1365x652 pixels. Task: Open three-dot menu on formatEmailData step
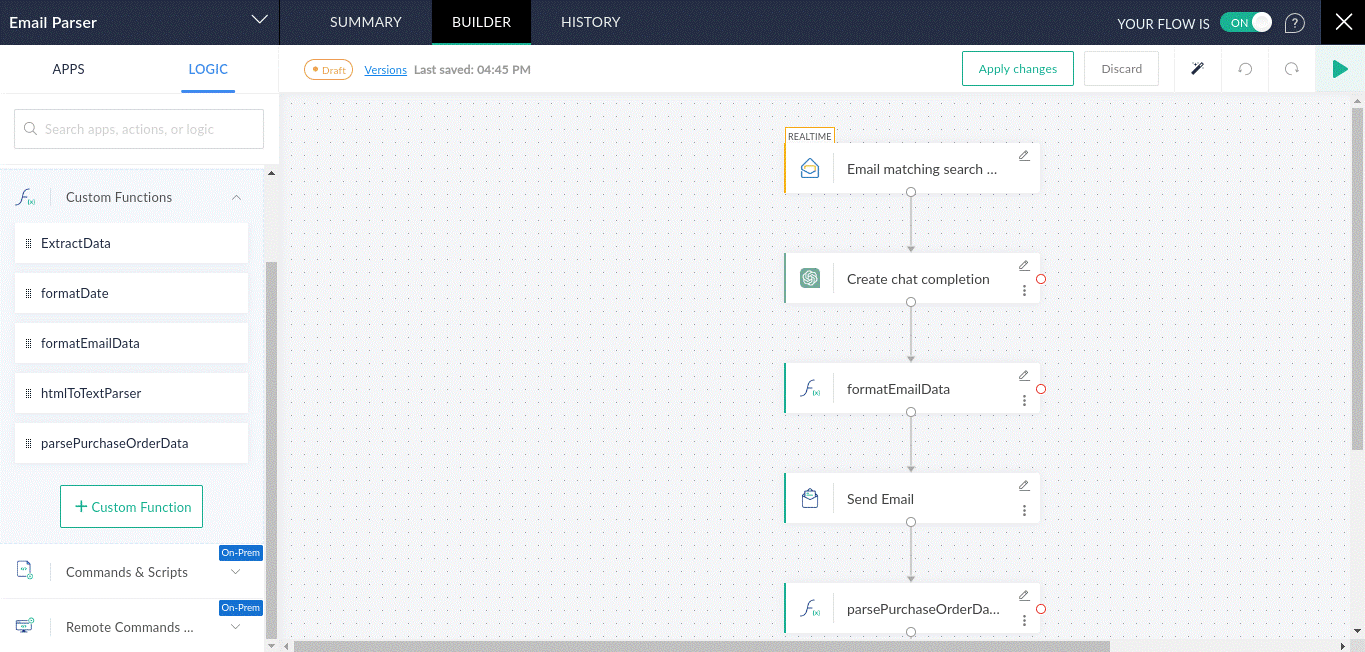[1024, 401]
